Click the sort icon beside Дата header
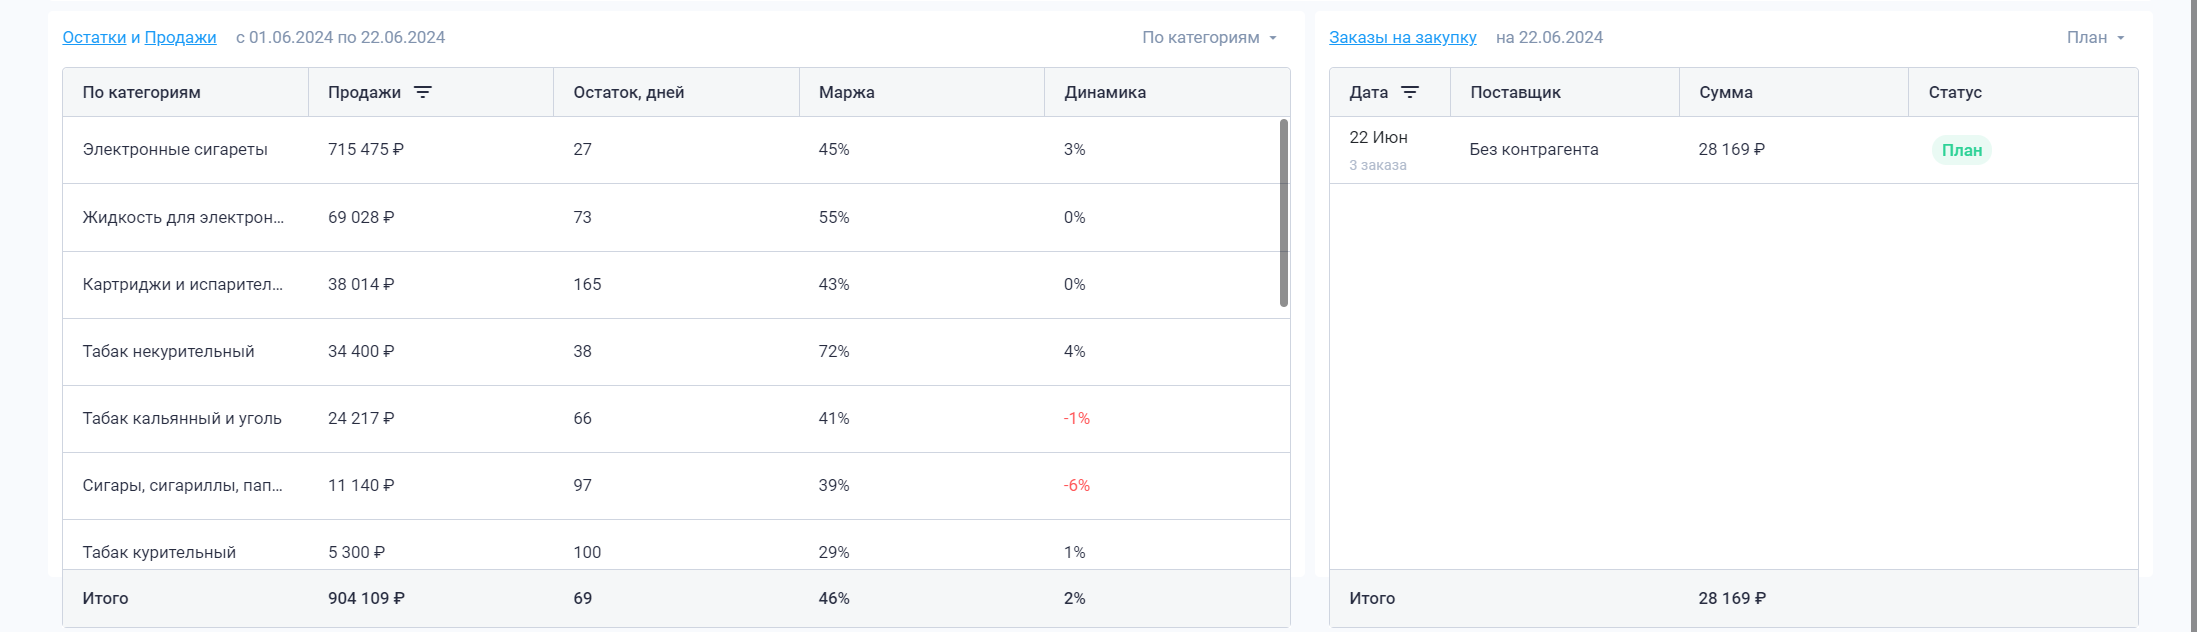The height and width of the screenshot is (632, 2197). [x=1410, y=92]
